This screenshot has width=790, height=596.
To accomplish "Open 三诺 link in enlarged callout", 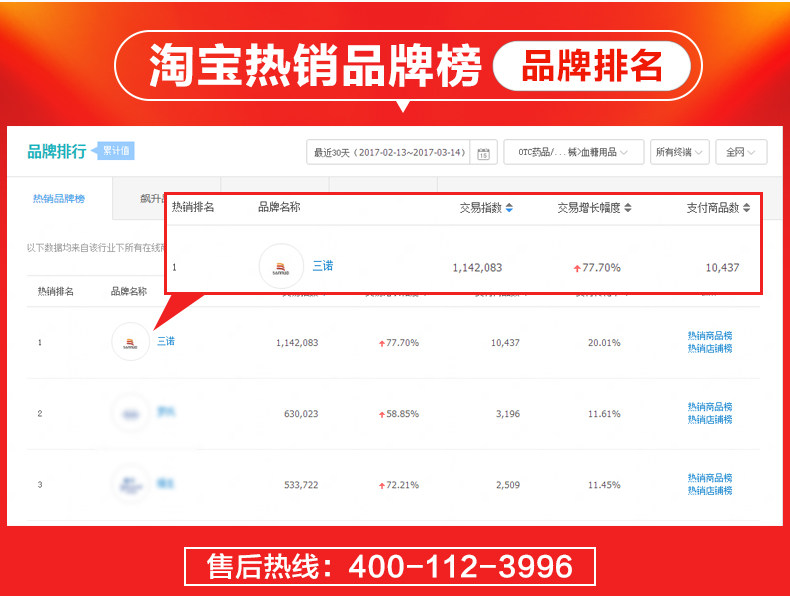I will click(322, 266).
